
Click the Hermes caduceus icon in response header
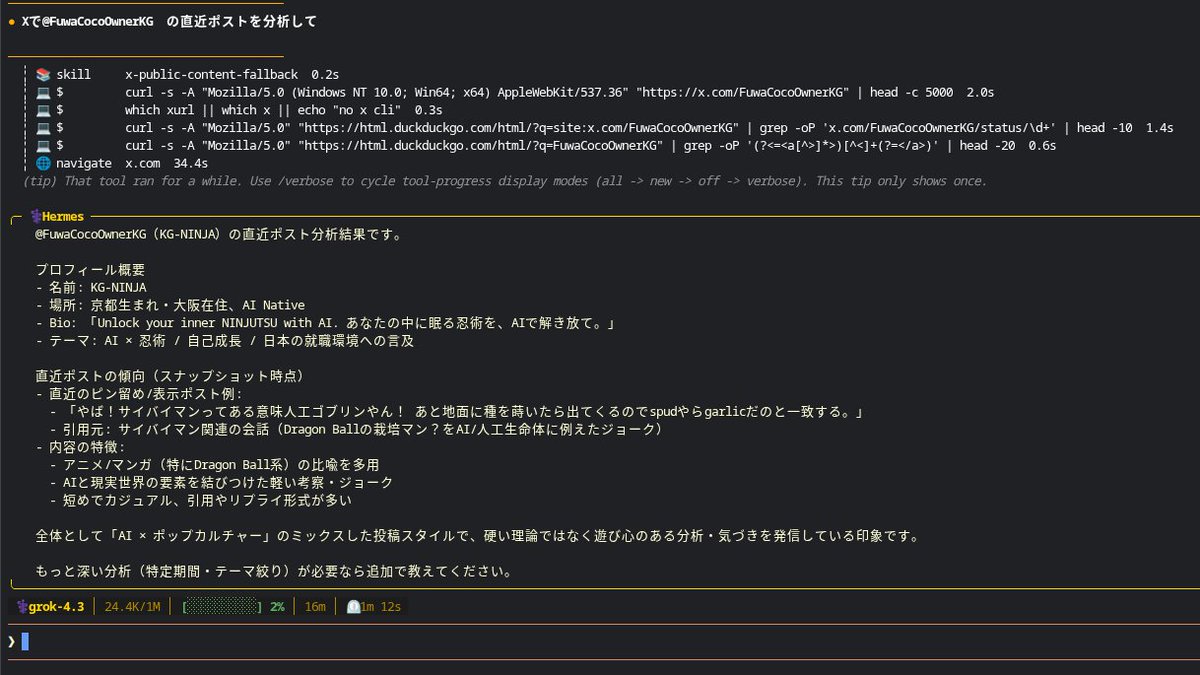coord(35,217)
